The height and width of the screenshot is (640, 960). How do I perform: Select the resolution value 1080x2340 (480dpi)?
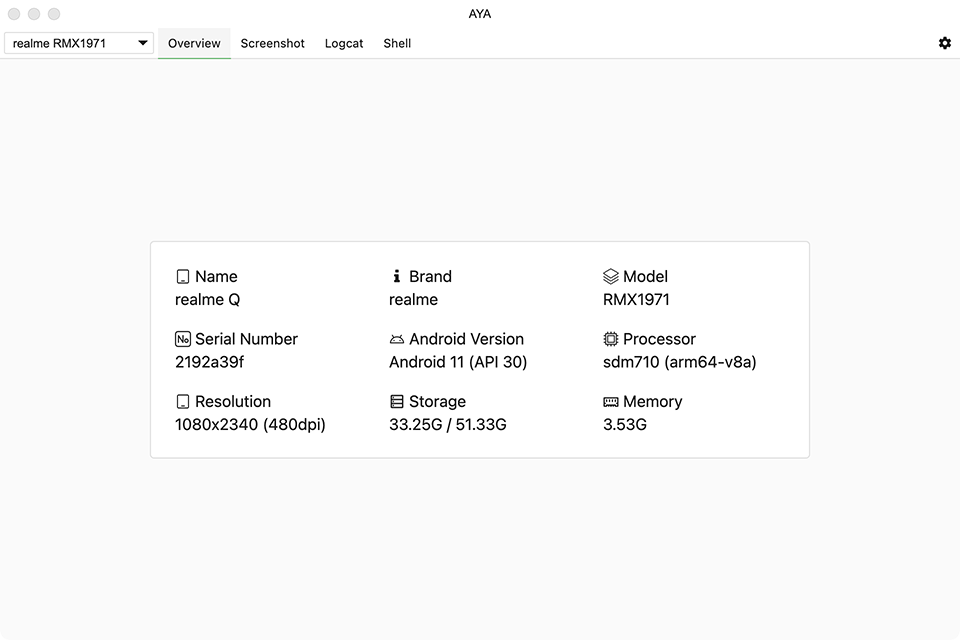coord(250,425)
